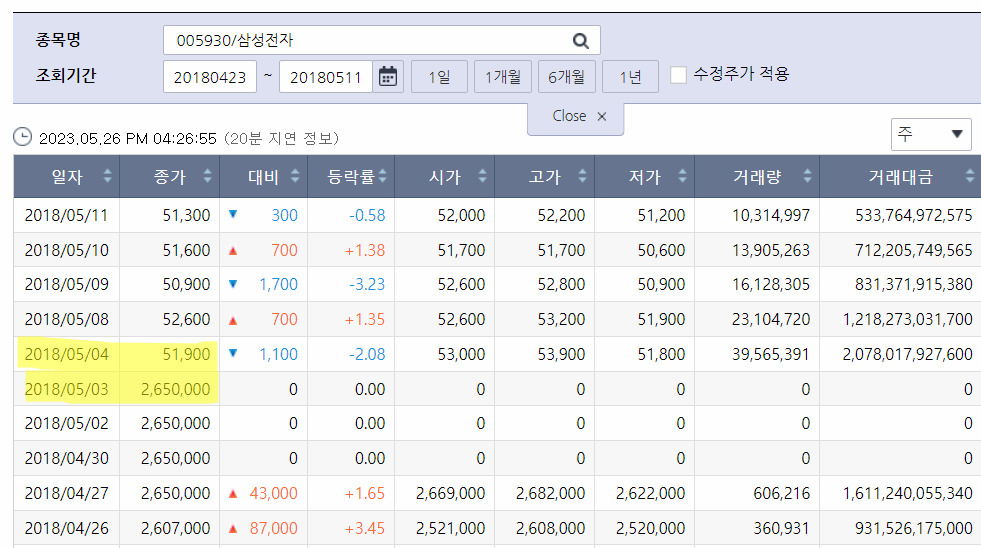
Task: Select the 2018/04/26 date cell
Action: 67,529
